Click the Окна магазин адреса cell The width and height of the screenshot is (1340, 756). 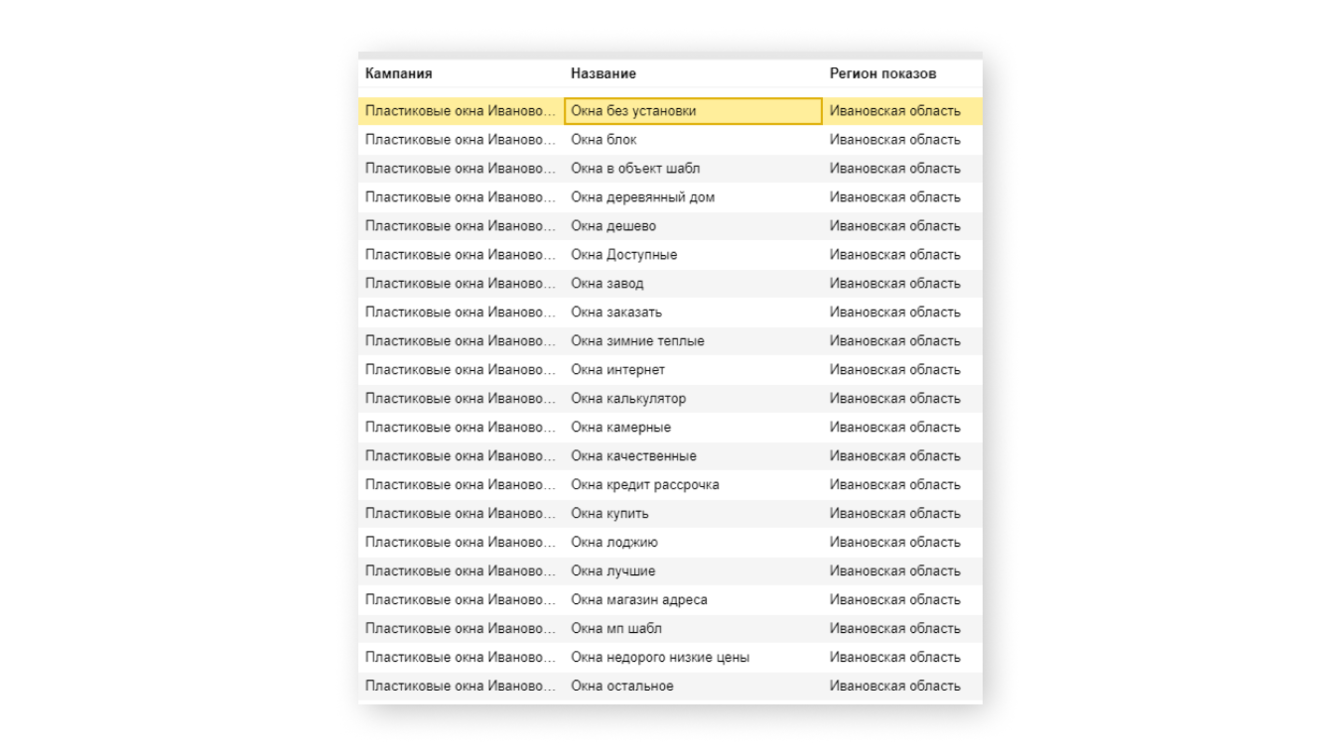tap(639, 600)
